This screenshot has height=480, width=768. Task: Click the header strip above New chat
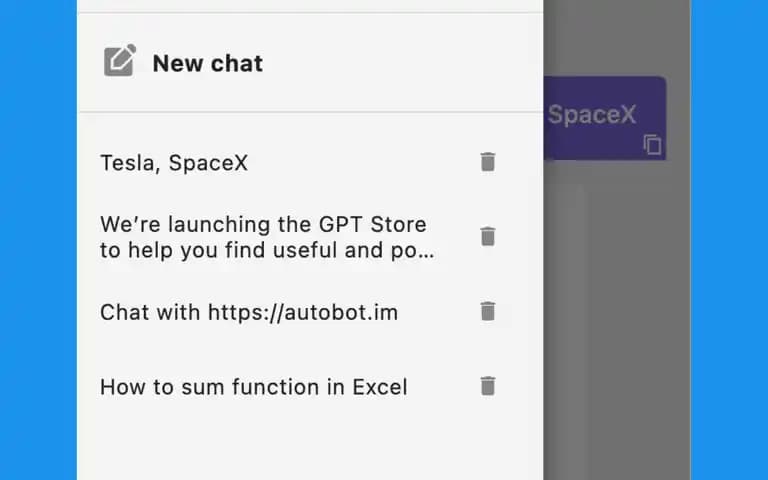point(310,6)
